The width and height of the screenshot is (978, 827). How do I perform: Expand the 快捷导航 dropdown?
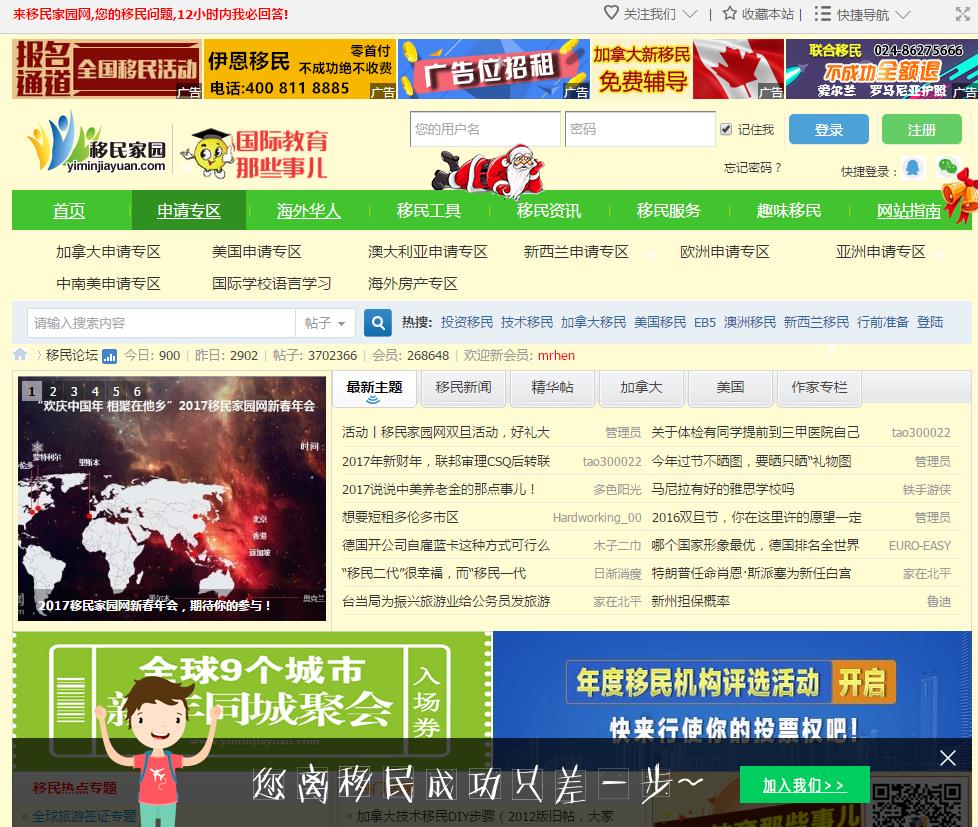click(903, 14)
